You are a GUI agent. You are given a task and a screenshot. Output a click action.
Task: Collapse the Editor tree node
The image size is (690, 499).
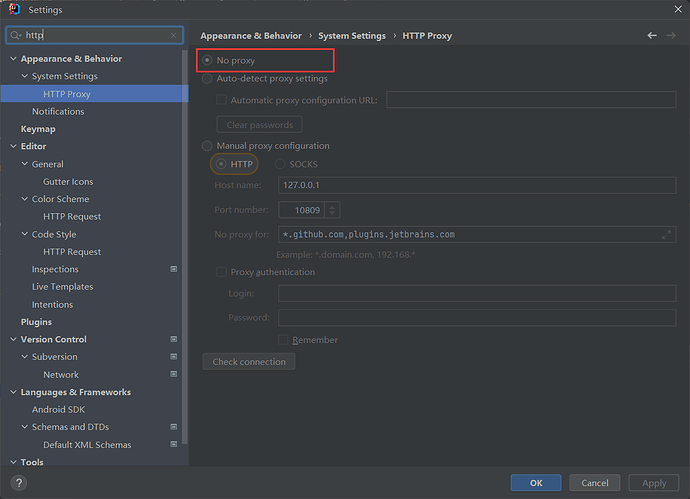point(13,146)
